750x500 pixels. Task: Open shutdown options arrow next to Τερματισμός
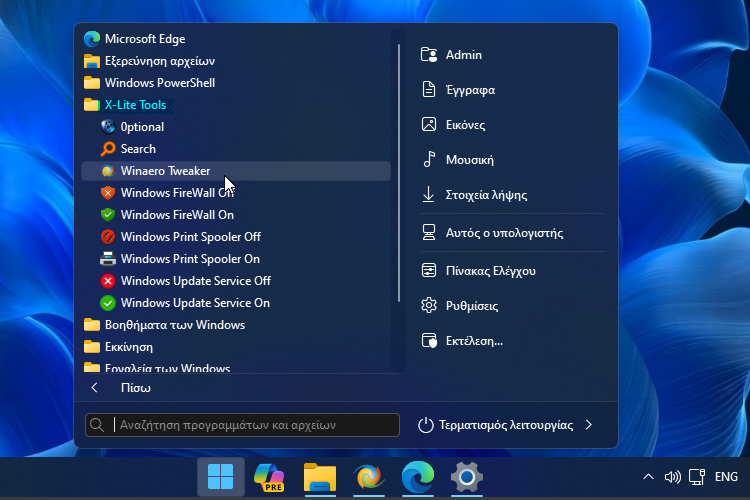coord(589,425)
